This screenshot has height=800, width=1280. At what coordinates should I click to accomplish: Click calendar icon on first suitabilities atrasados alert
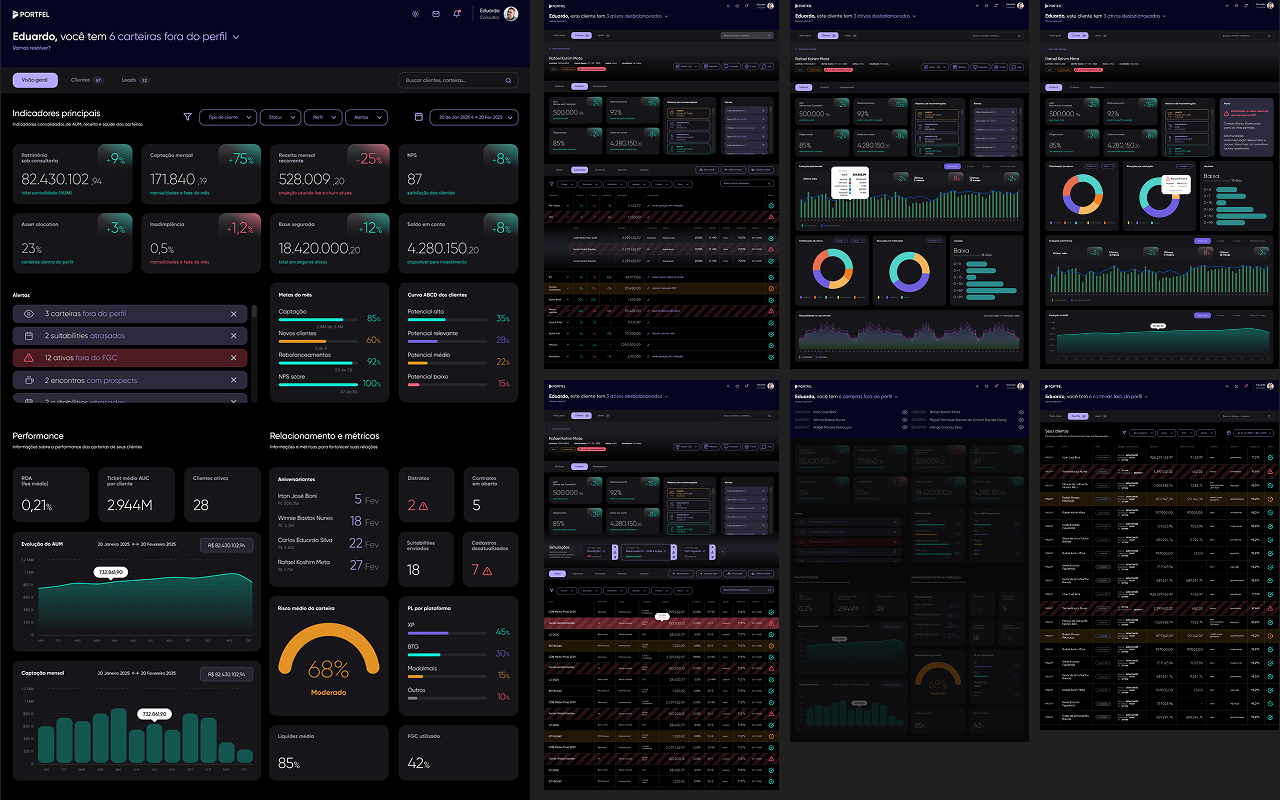pyautogui.click(x=28, y=336)
